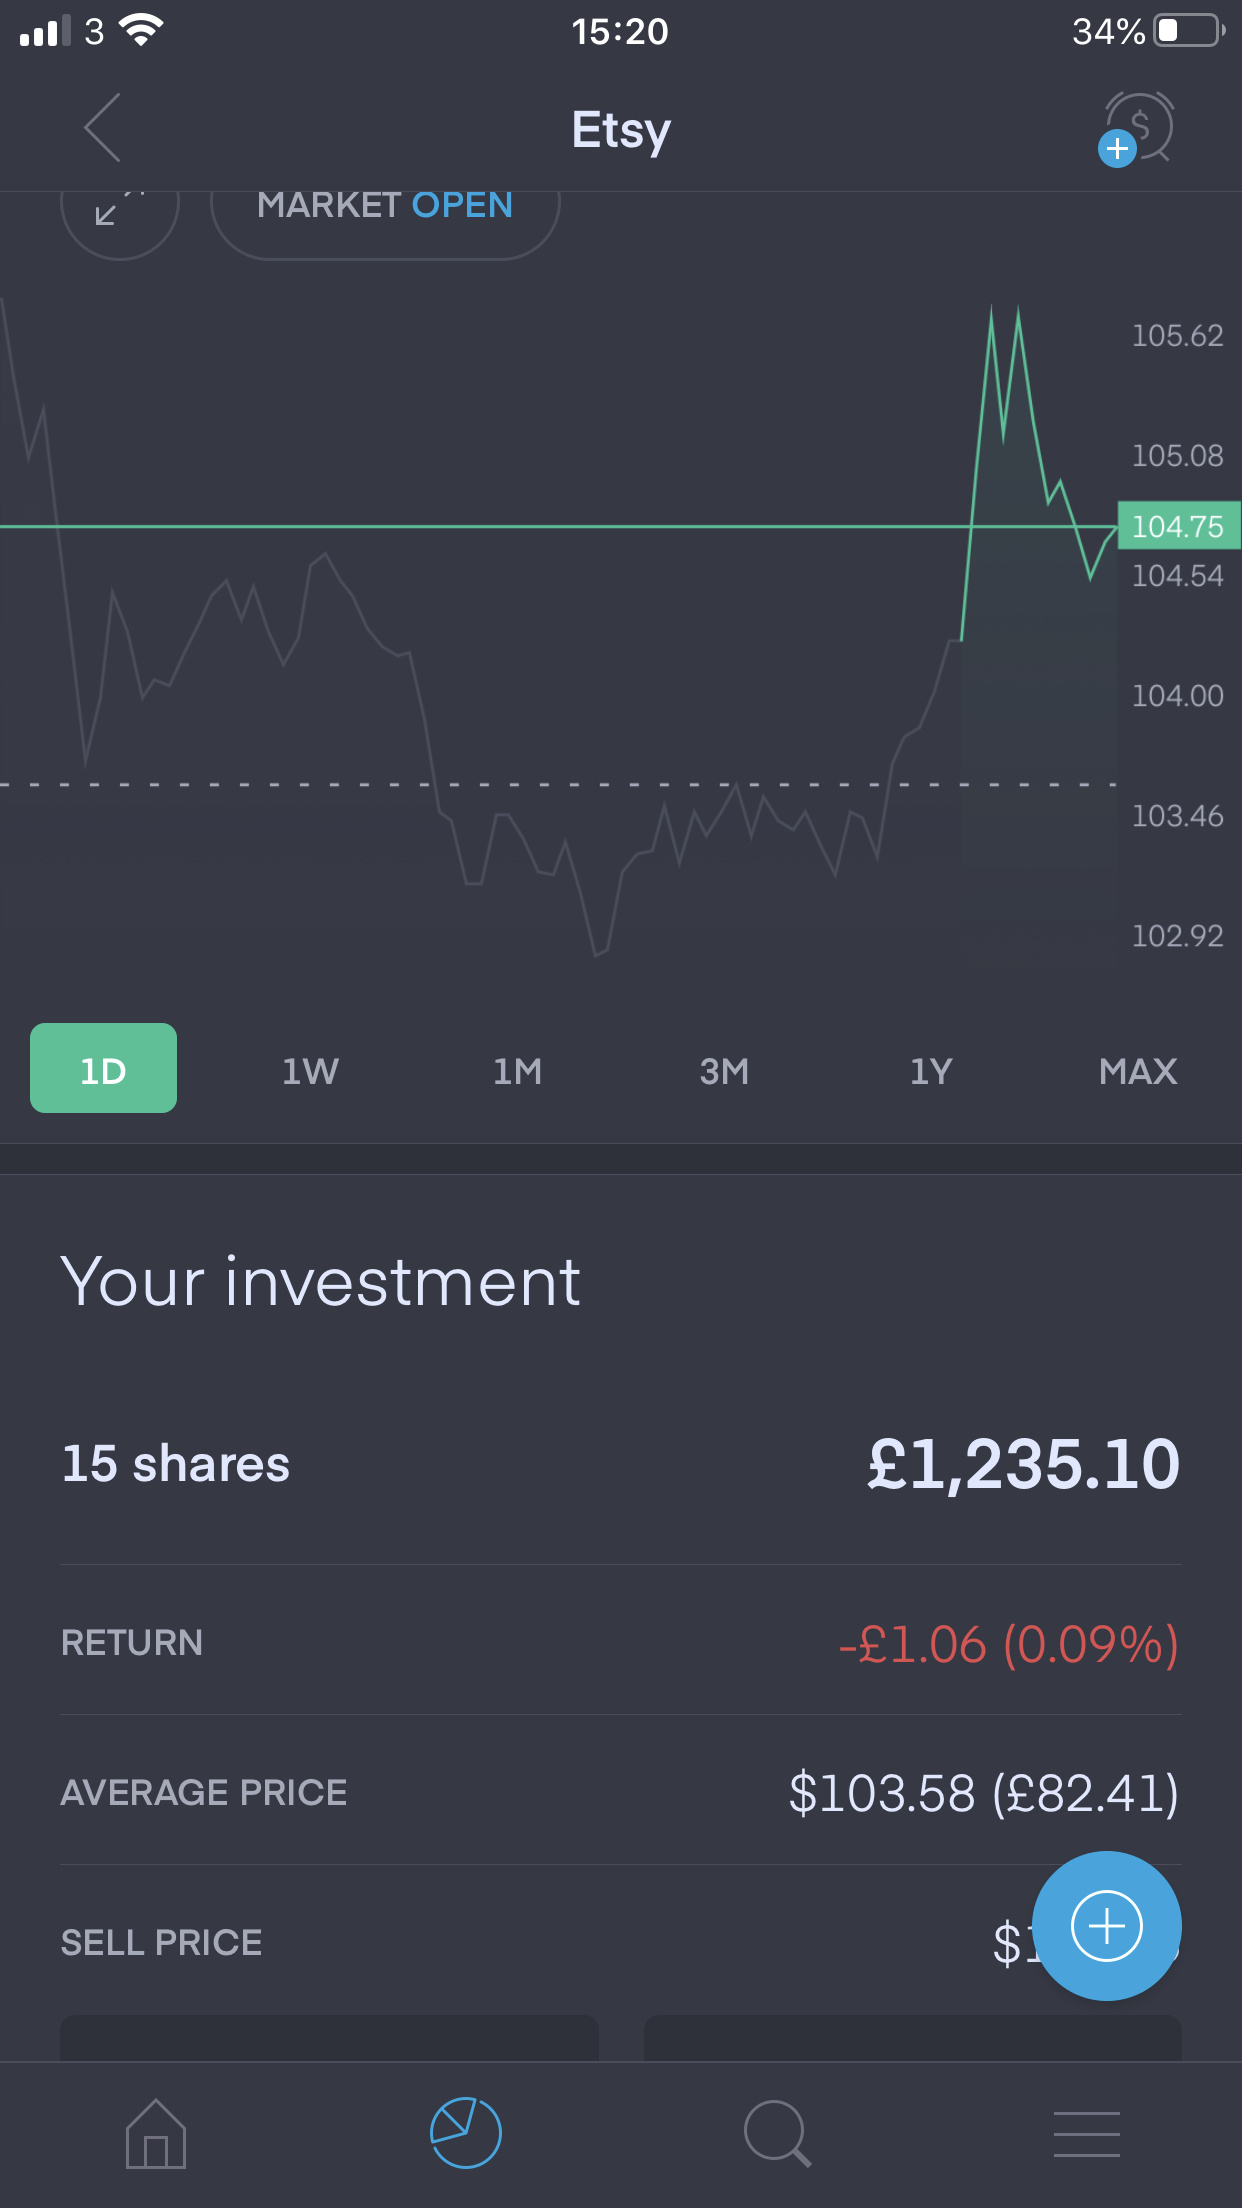Open the Home tab icon
The width and height of the screenshot is (1242, 2208).
(155, 2134)
